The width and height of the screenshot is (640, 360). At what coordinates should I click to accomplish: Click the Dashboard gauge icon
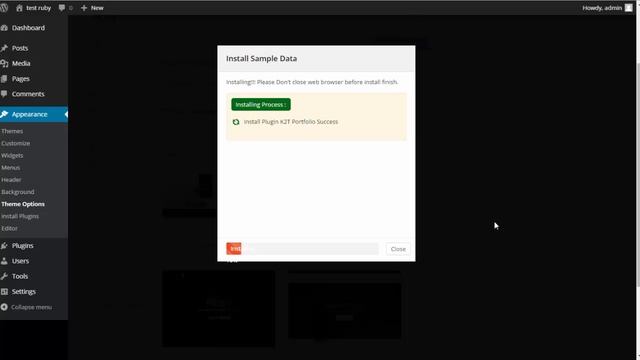point(4,28)
